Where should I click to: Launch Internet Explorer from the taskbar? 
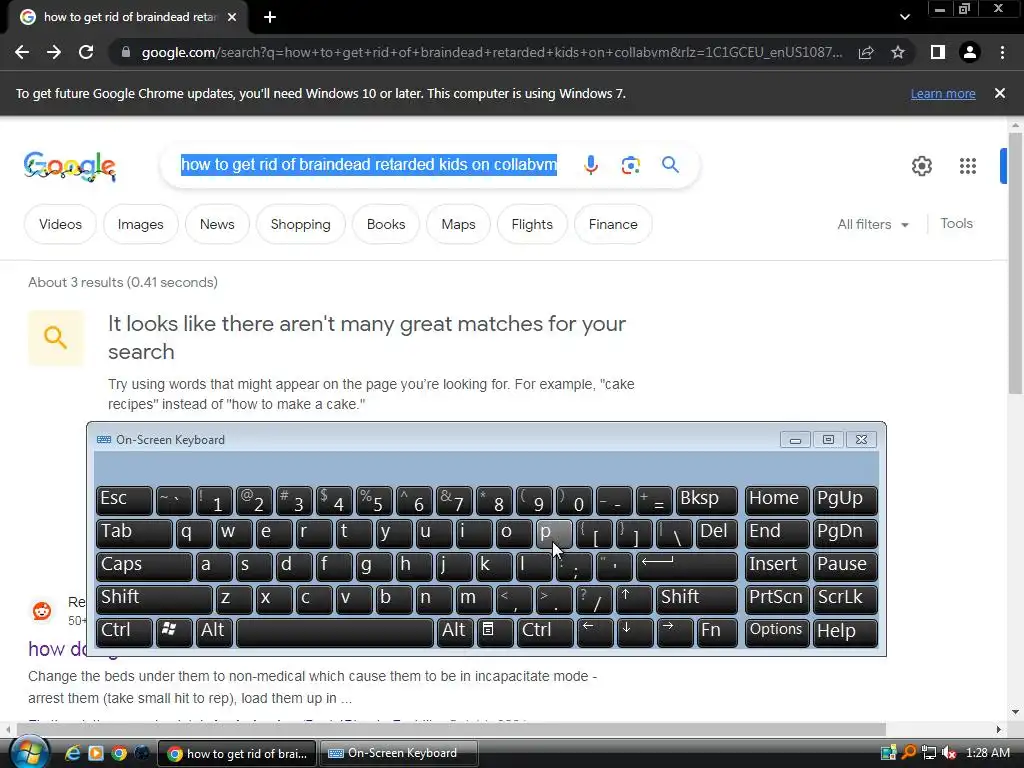(x=72, y=753)
